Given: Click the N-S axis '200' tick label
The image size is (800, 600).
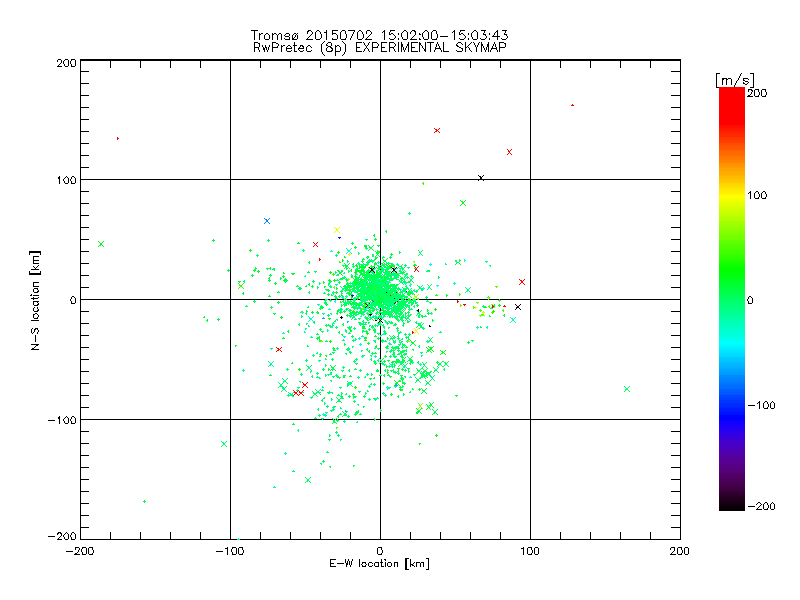Looking at the screenshot, I should click(66, 63).
